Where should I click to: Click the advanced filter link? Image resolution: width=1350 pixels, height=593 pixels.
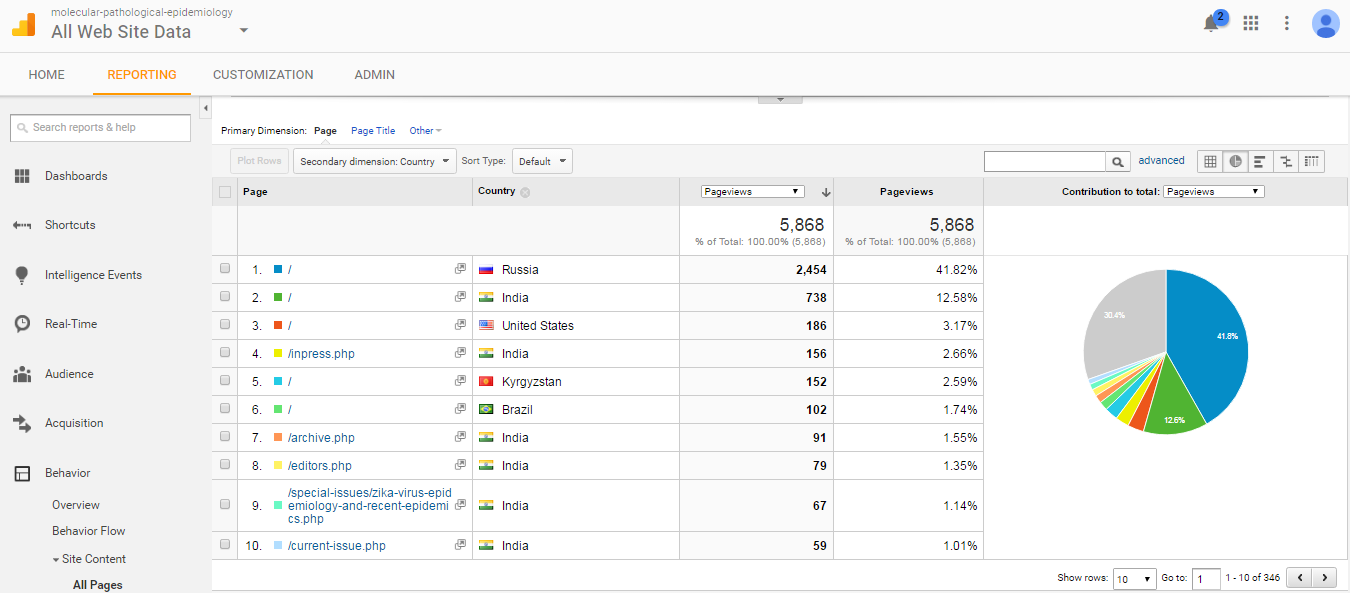pos(1161,160)
